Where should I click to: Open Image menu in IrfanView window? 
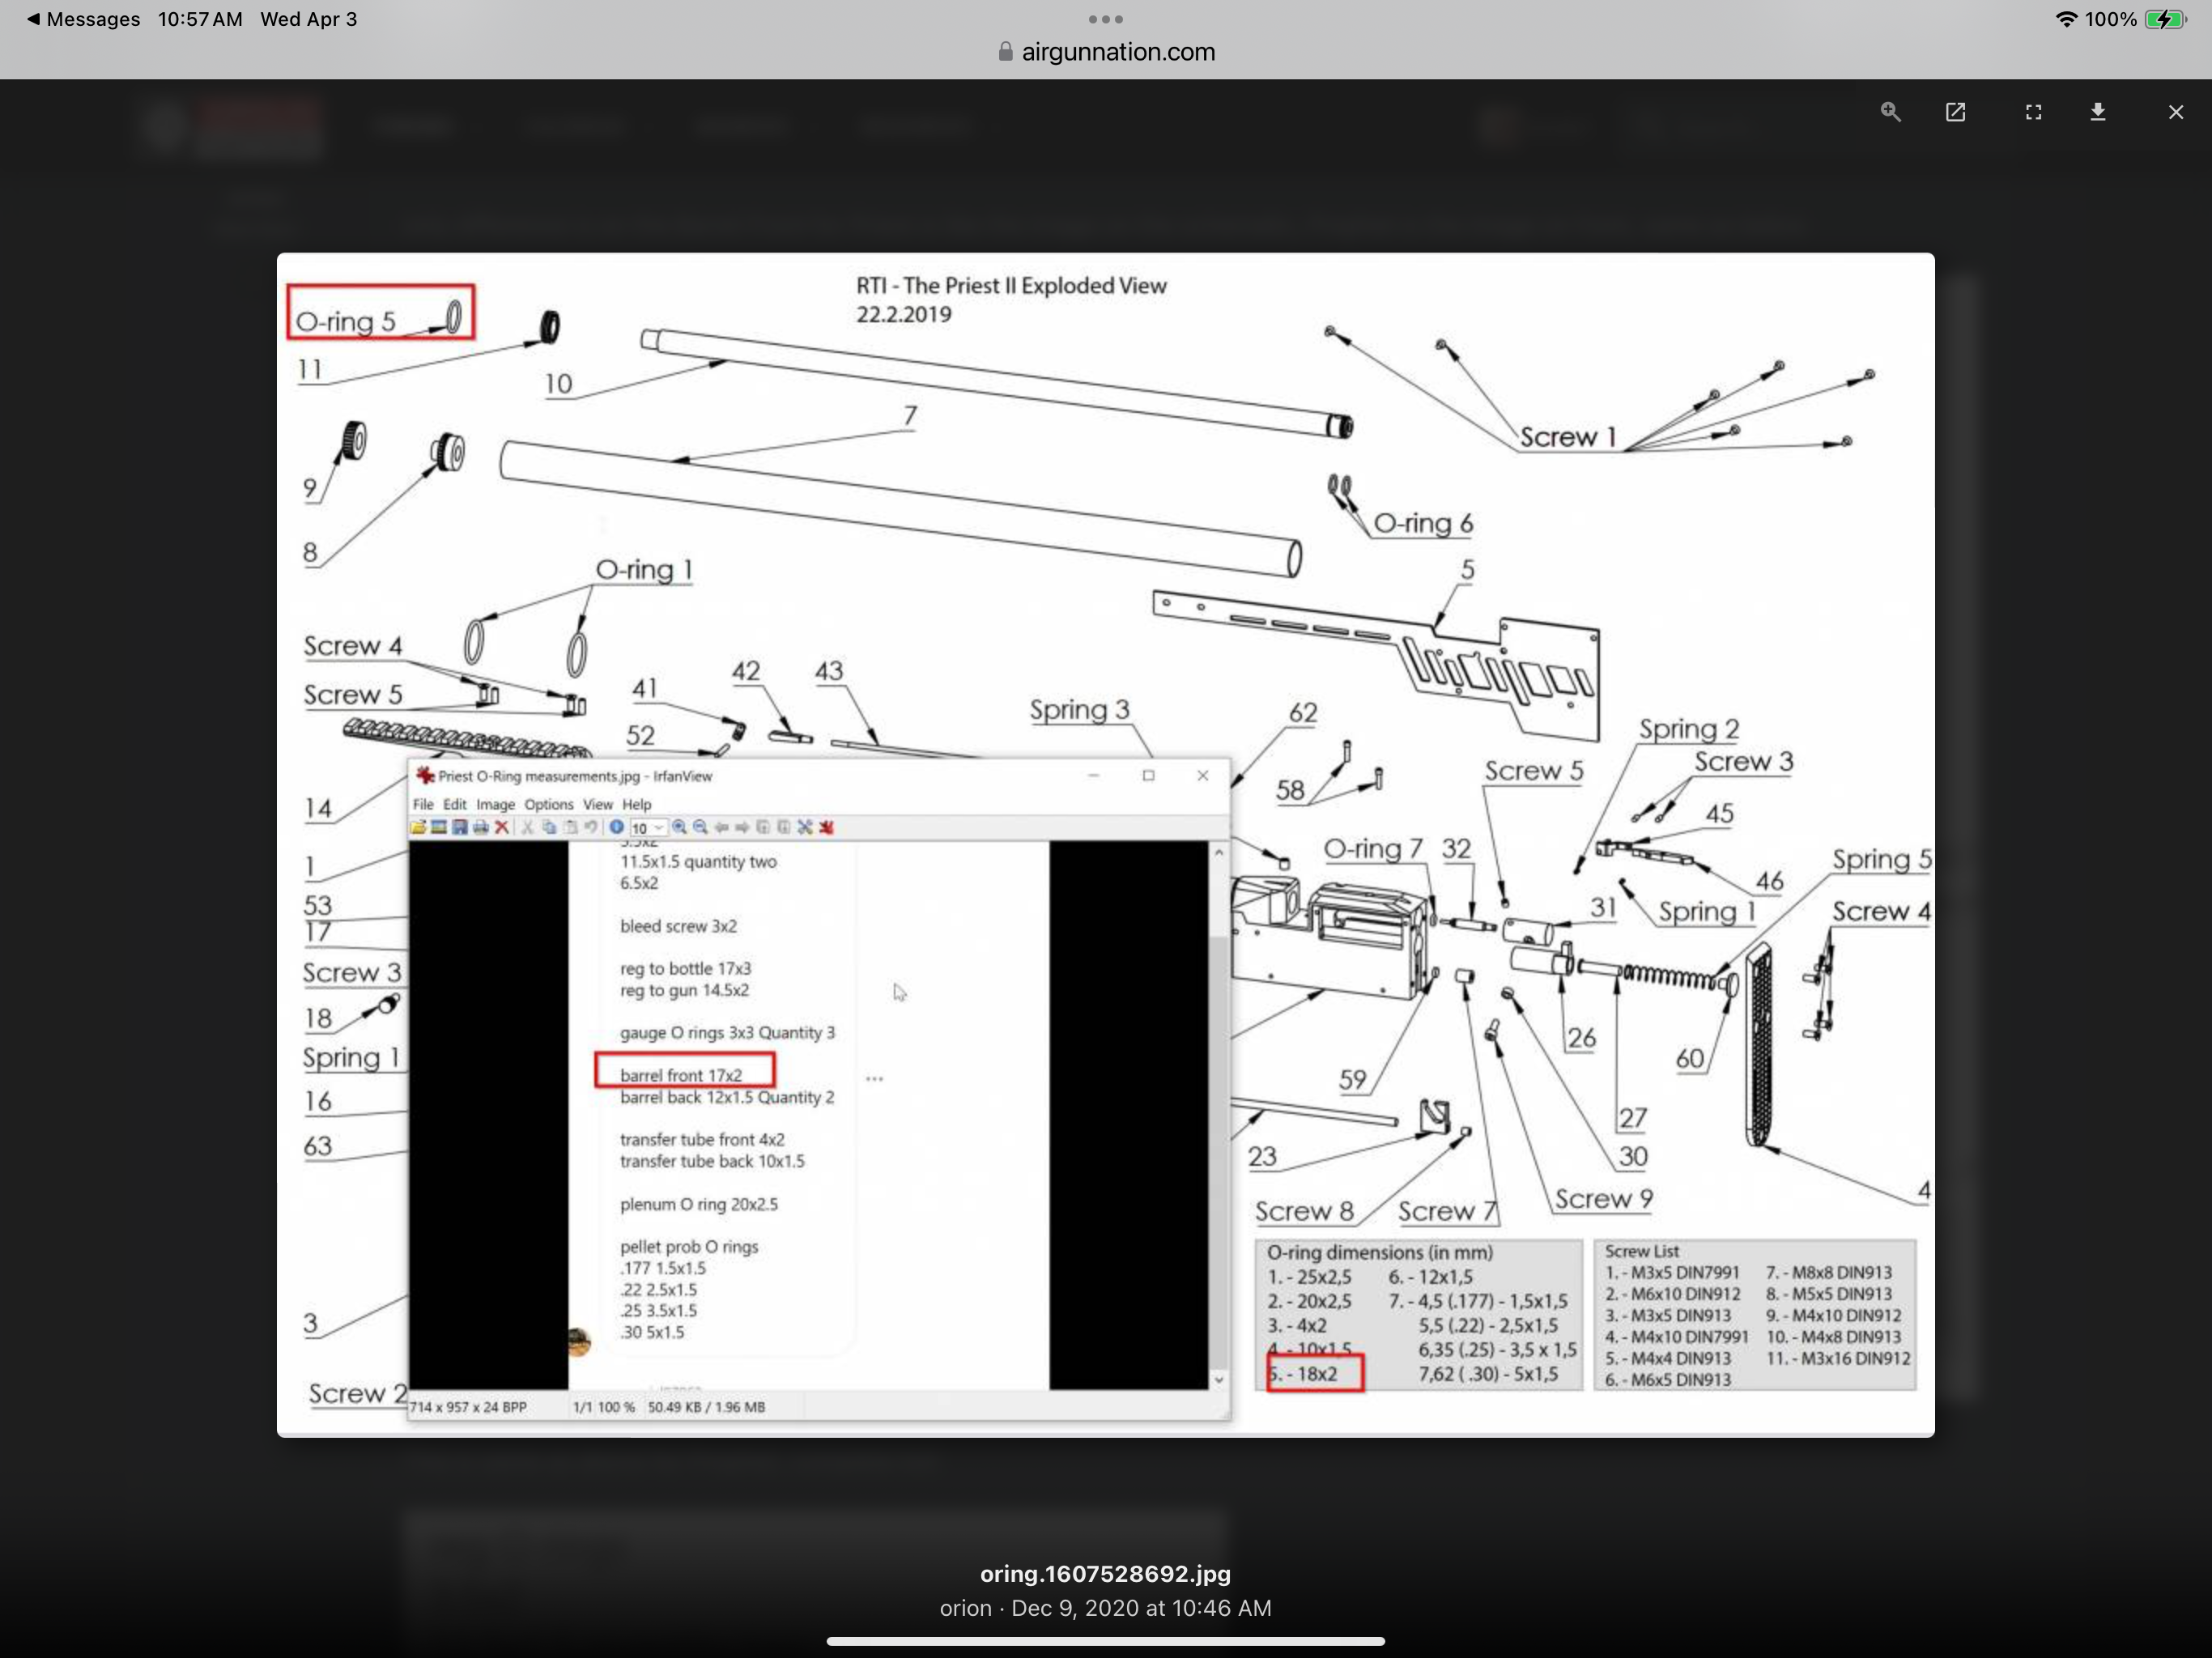click(495, 804)
